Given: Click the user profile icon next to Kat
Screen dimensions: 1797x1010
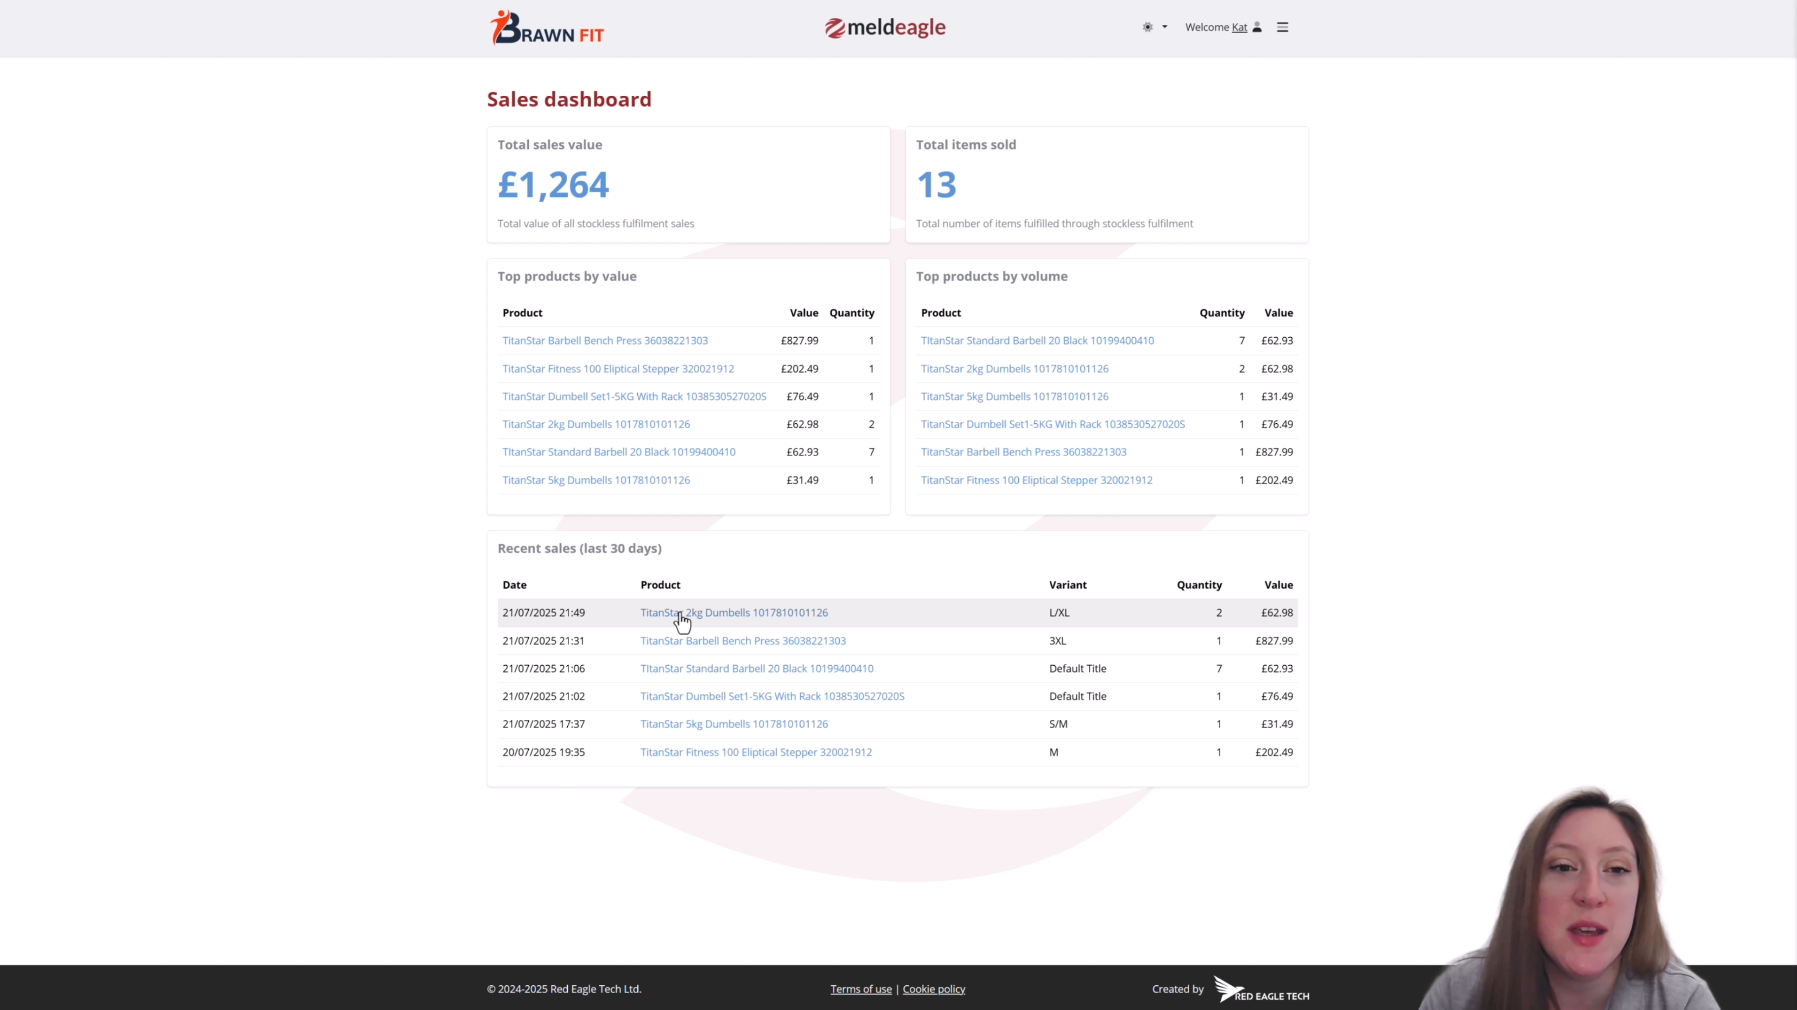Looking at the screenshot, I should tap(1257, 27).
